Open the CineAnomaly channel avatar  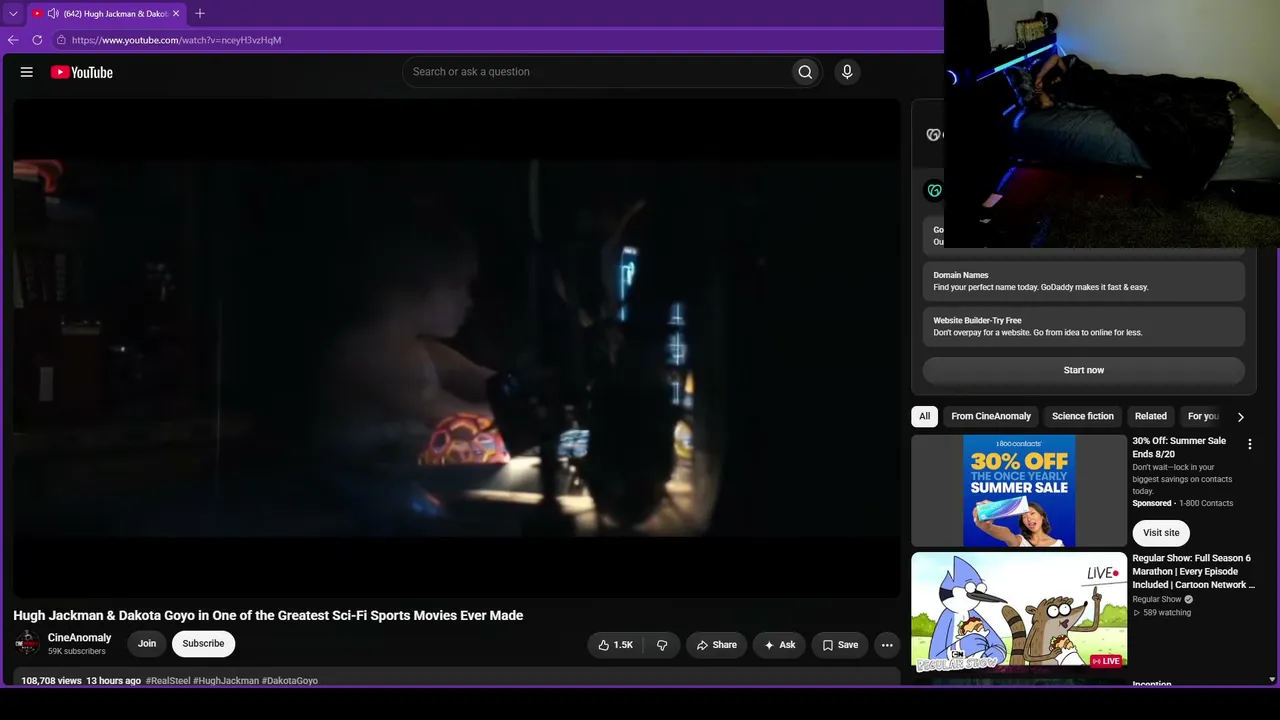click(27, 643)
